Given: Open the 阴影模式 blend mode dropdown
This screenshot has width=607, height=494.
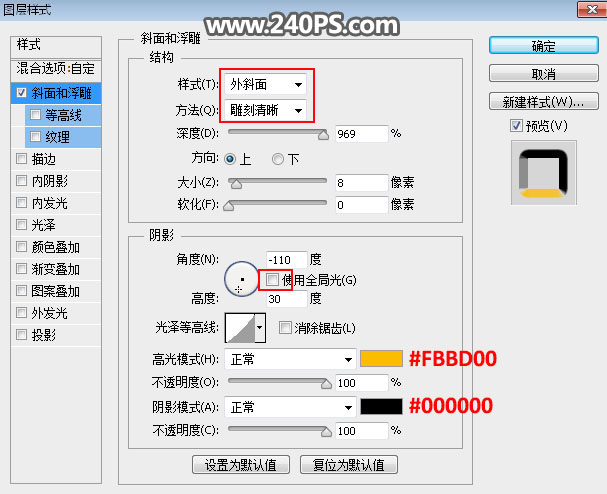Looking at the screenshot, I should tap(290, 407).
